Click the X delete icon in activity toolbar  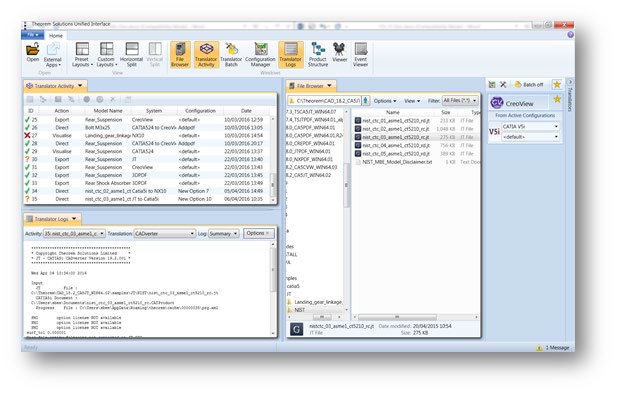coord(113,100)
